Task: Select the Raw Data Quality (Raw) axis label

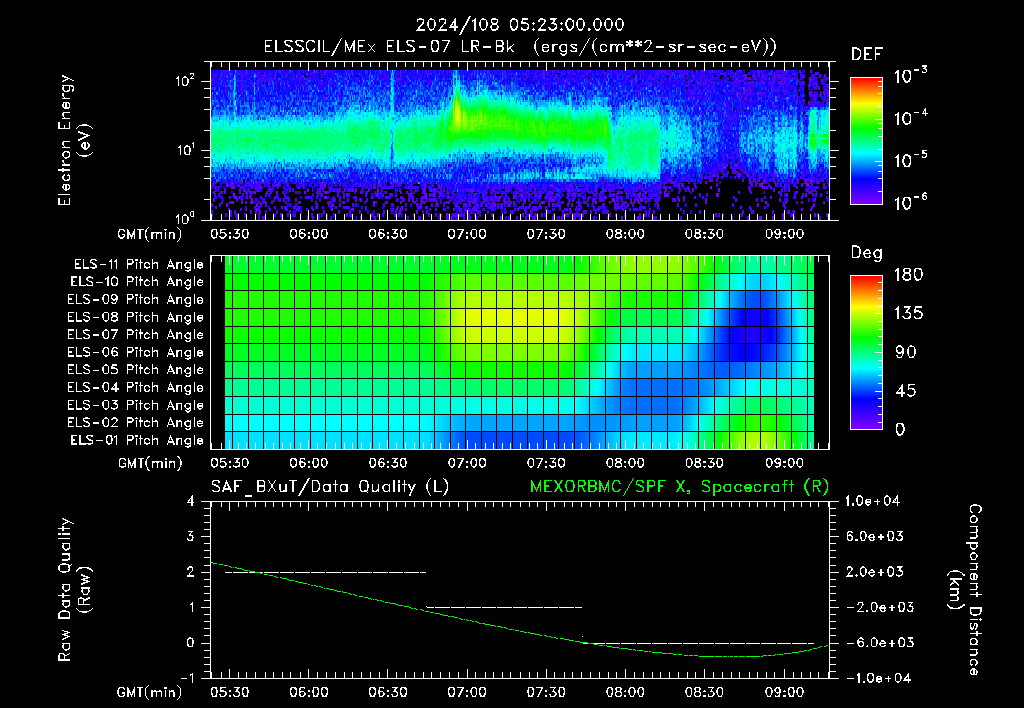Action: point(74,589)
